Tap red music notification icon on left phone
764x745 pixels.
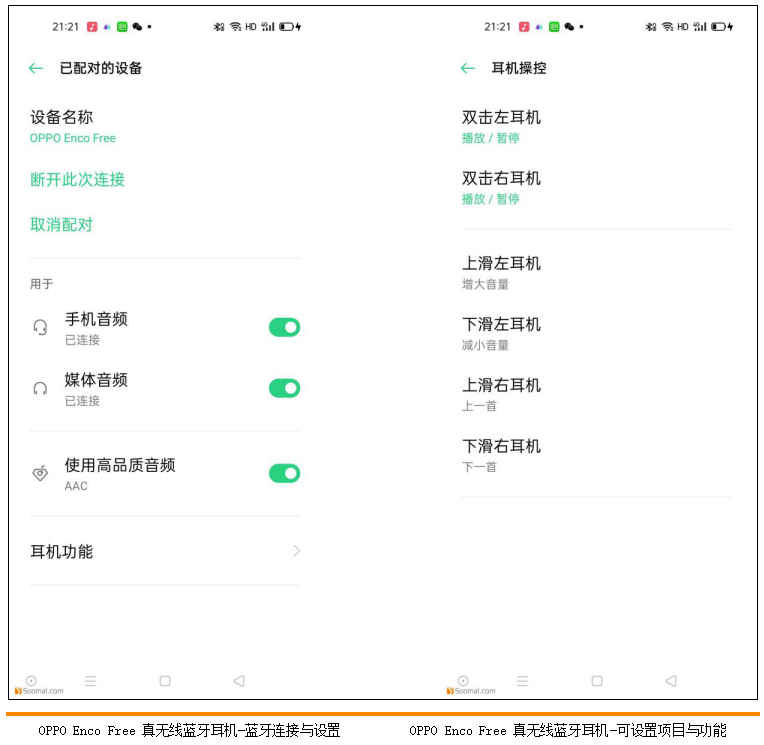[x=92, y=27]
